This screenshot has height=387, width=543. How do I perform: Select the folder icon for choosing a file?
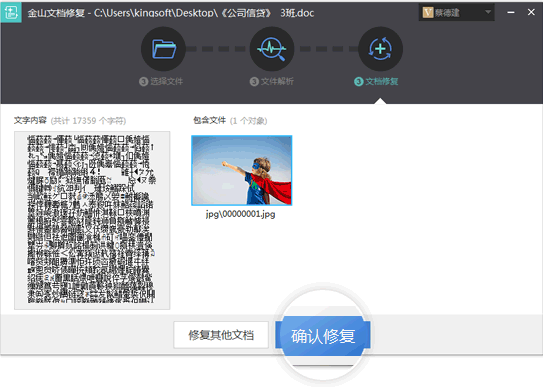tap(163, 49)
